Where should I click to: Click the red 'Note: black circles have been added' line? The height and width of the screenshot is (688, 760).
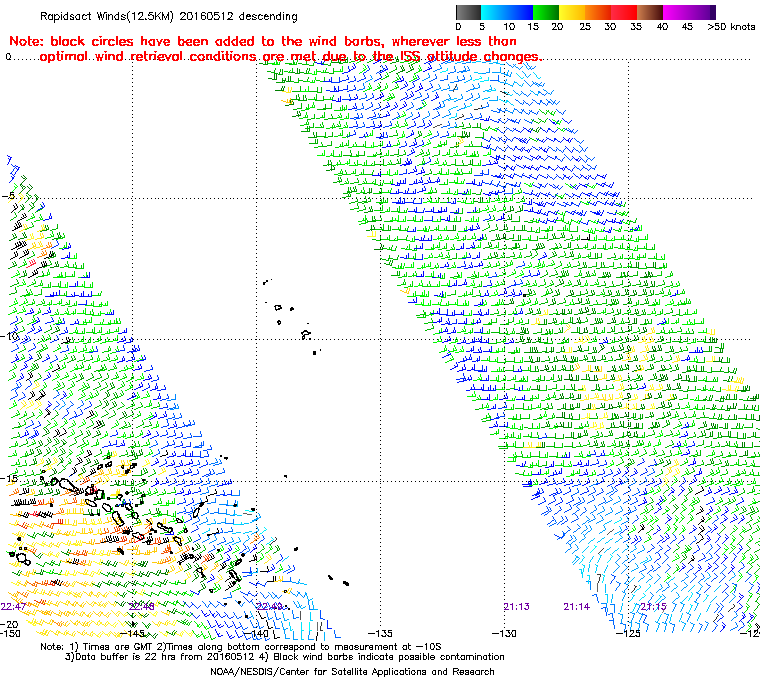pos(263,41)
